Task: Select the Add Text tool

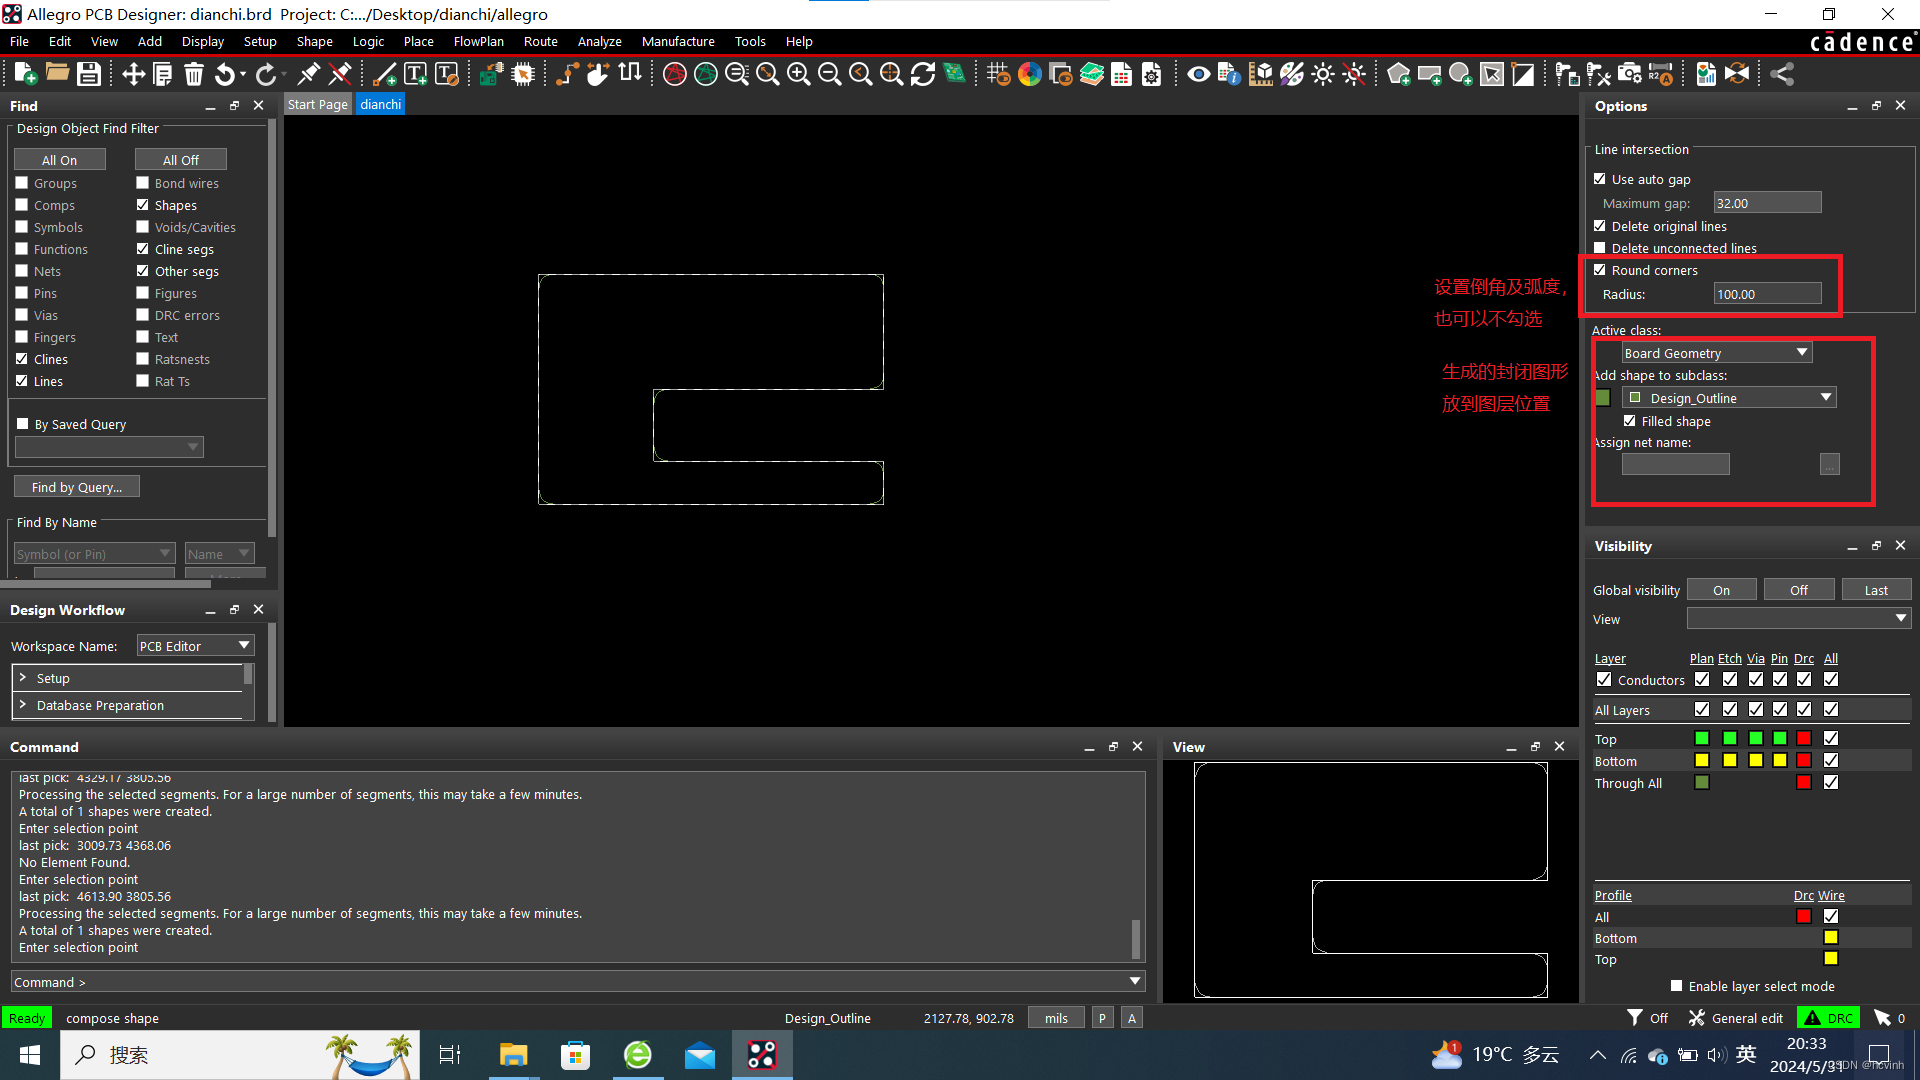Action: [416, 74]
